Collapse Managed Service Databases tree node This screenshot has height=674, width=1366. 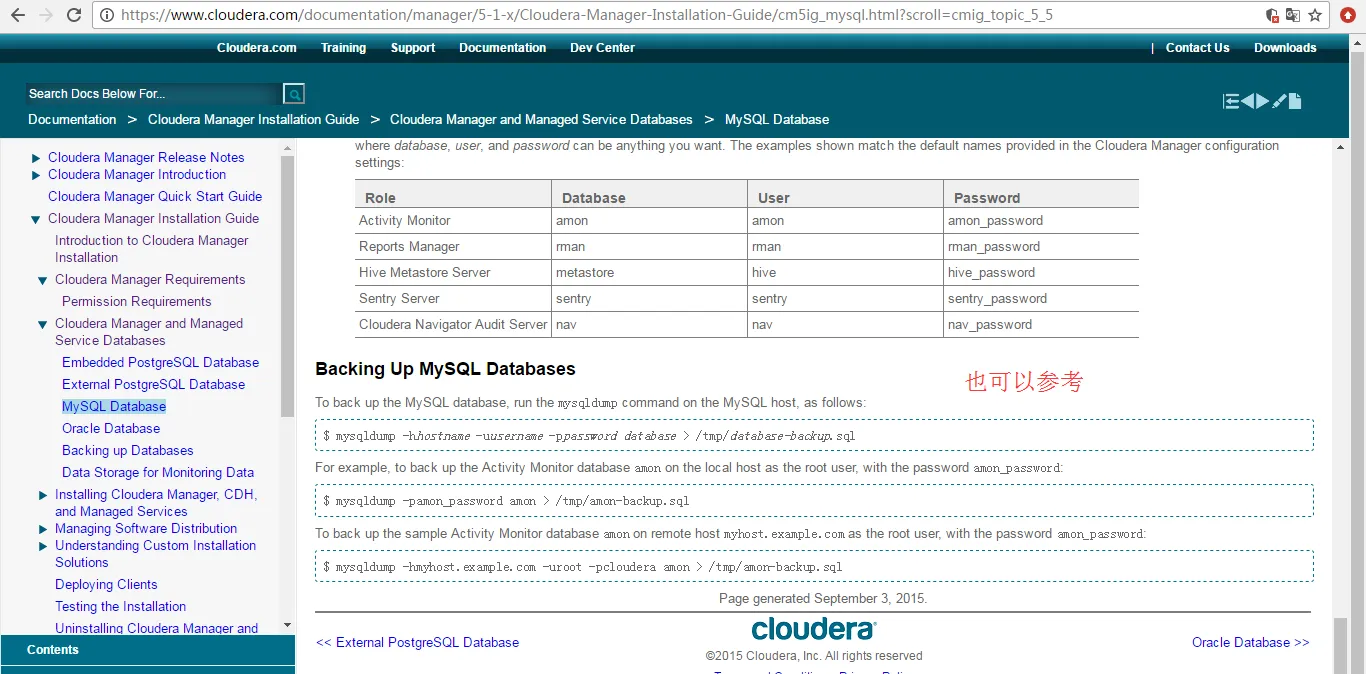[x=43, y=324]
